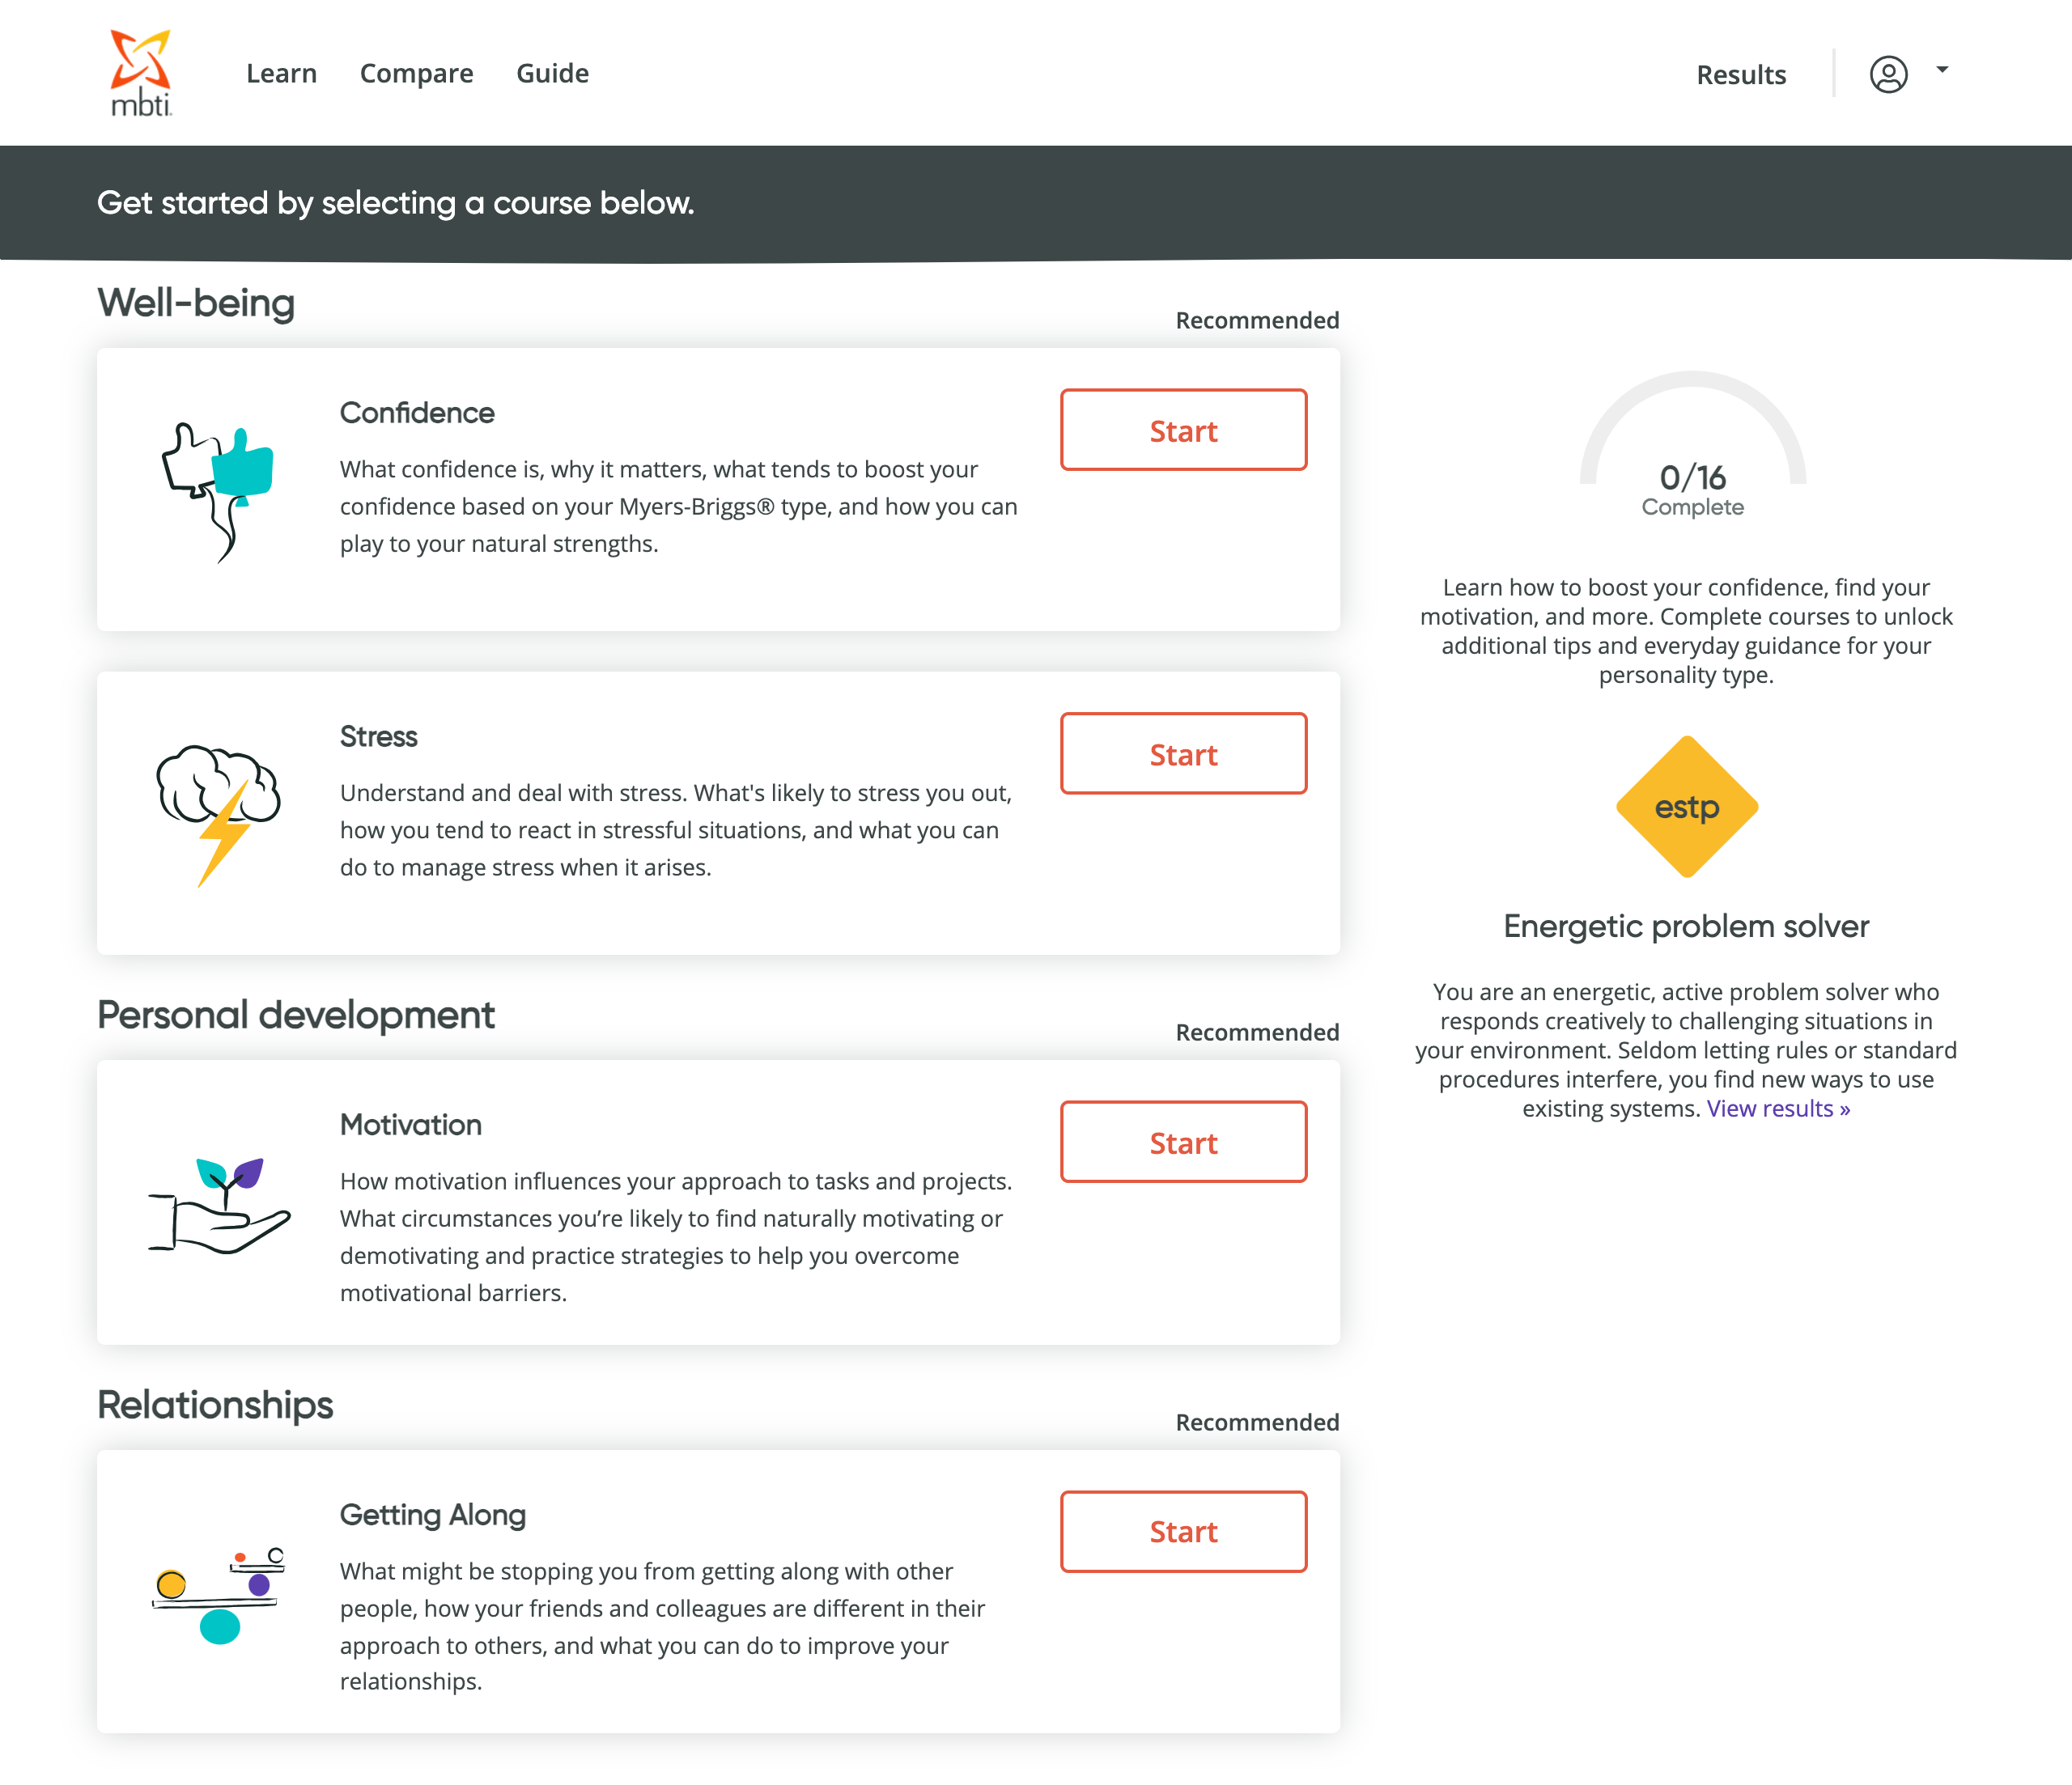Open Results in the top navigation
Screen dimensions: 2072x1785
click(1740, 75)
